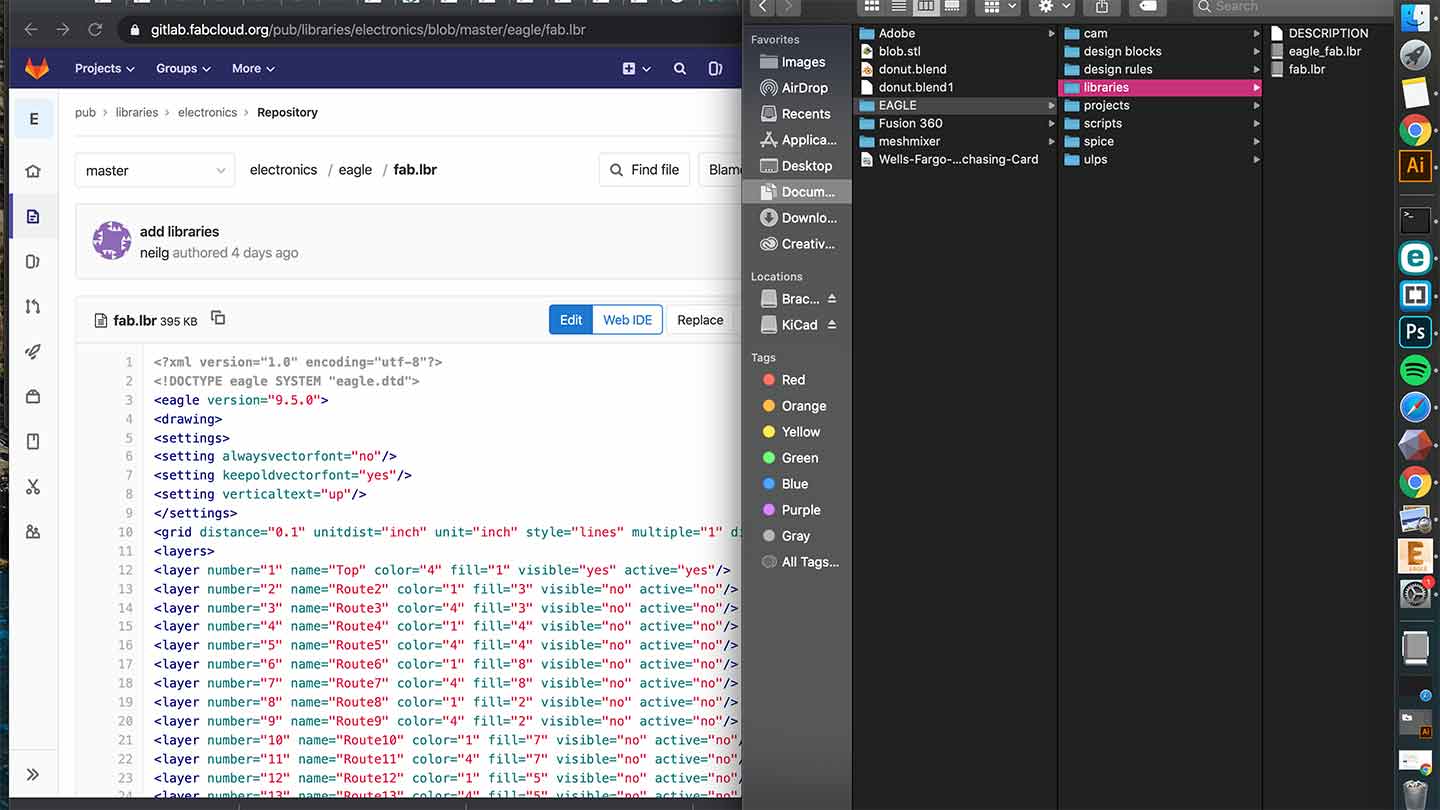Open Members icon in GitLab sidebar
Screen dimensions: 1440x810
[33, 531]
